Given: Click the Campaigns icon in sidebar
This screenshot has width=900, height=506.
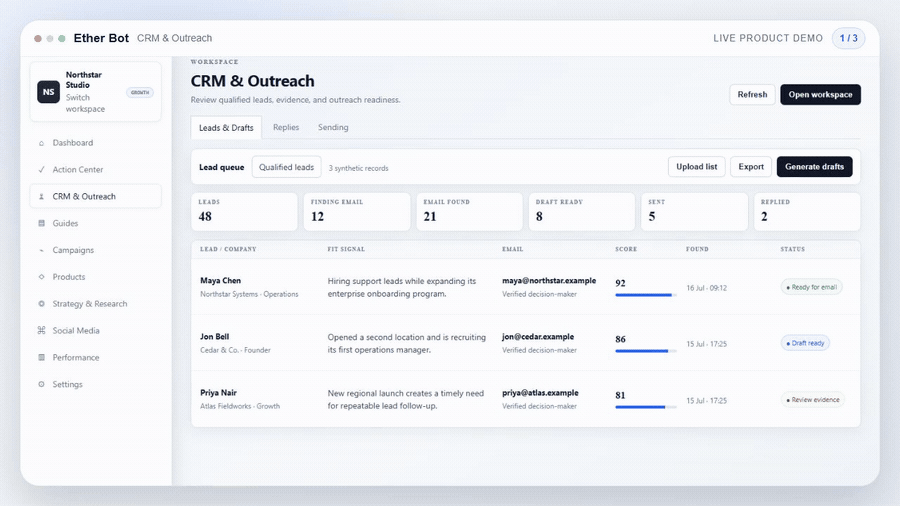Looking at the screenshot, I should coord(41,250).
